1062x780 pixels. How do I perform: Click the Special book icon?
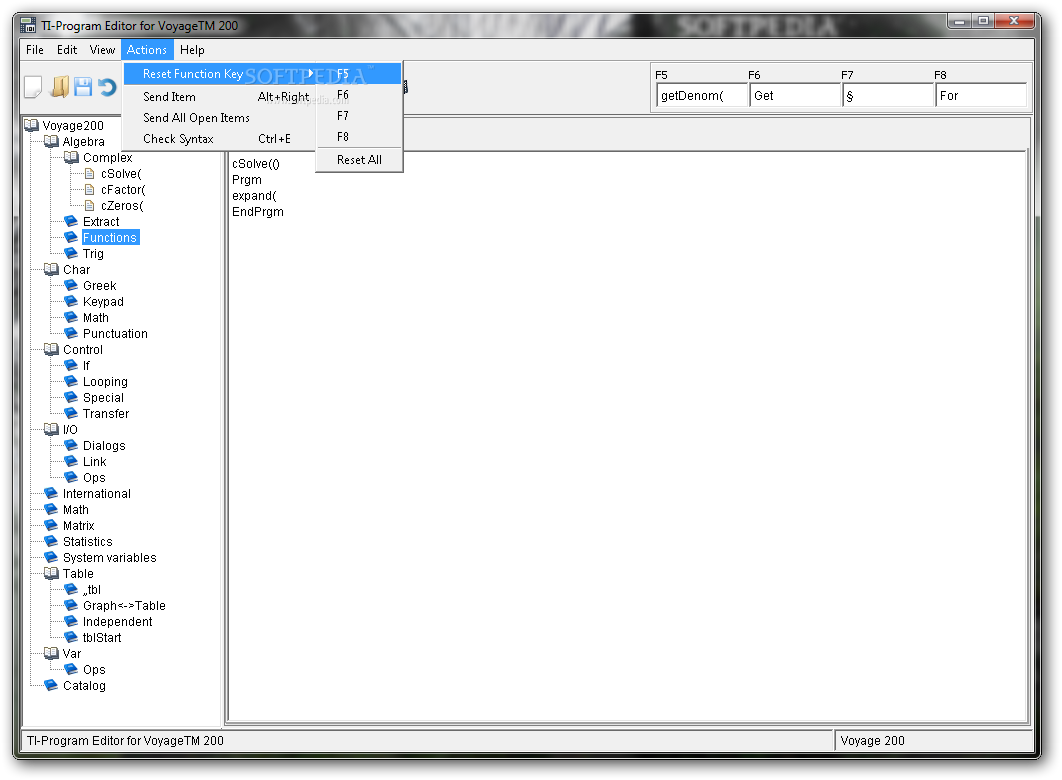coord(70,397)
